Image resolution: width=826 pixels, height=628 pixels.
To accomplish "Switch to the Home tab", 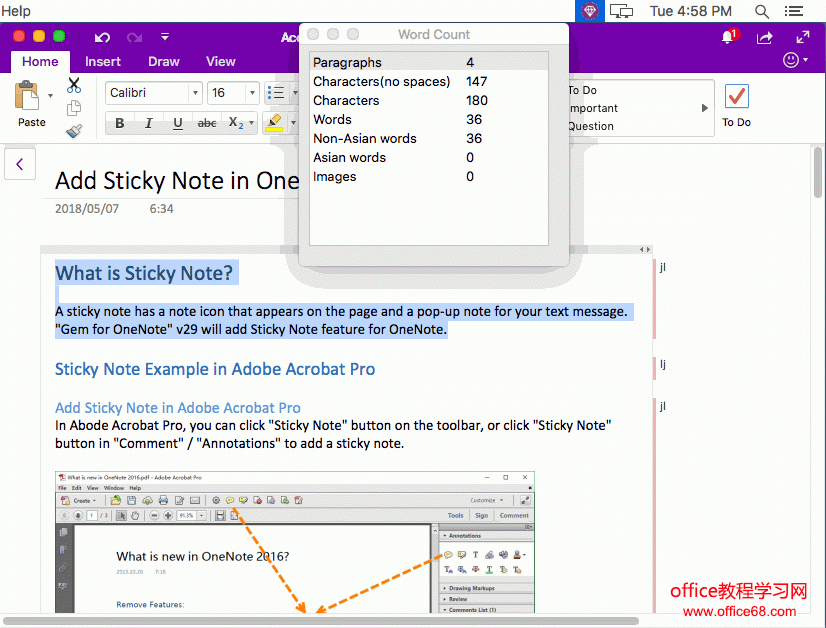I will 40,62.
